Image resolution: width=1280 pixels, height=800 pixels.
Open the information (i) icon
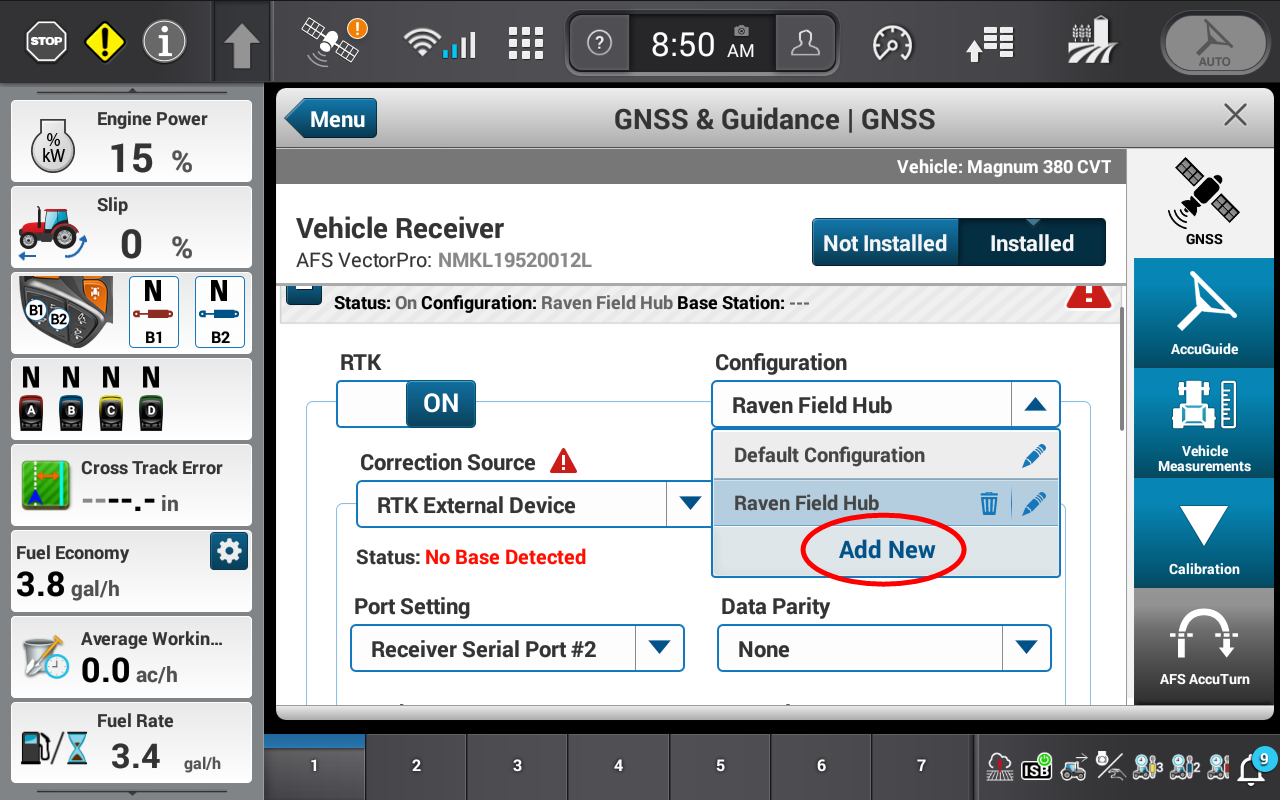tap(164, 42)
